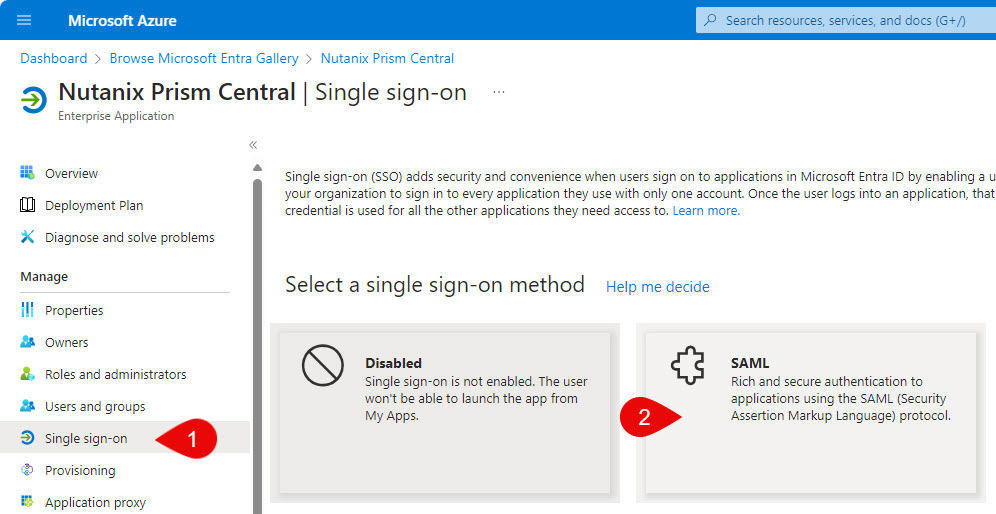Click the Roles and administrators icon

[27, 374]
